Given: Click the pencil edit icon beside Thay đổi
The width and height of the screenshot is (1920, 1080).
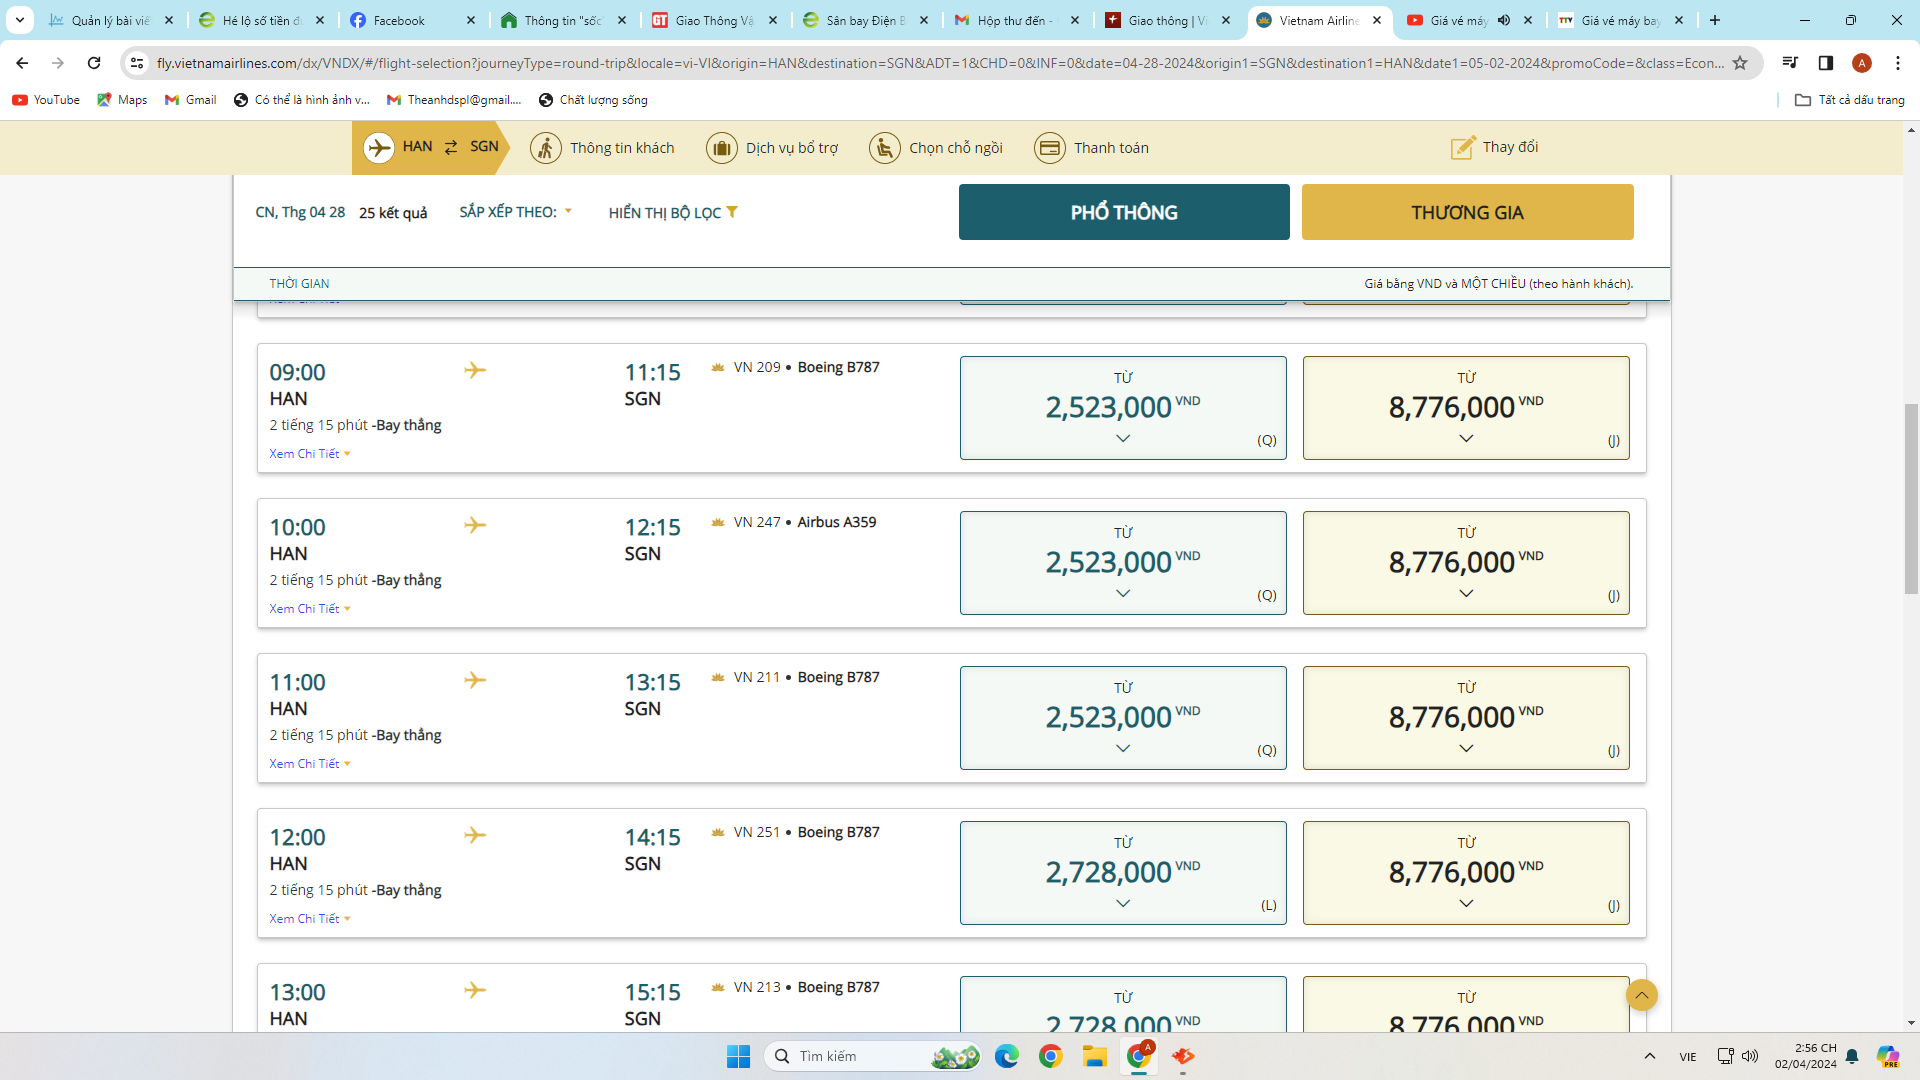Looking at the screenshot, I should [x=1463, y=147].
